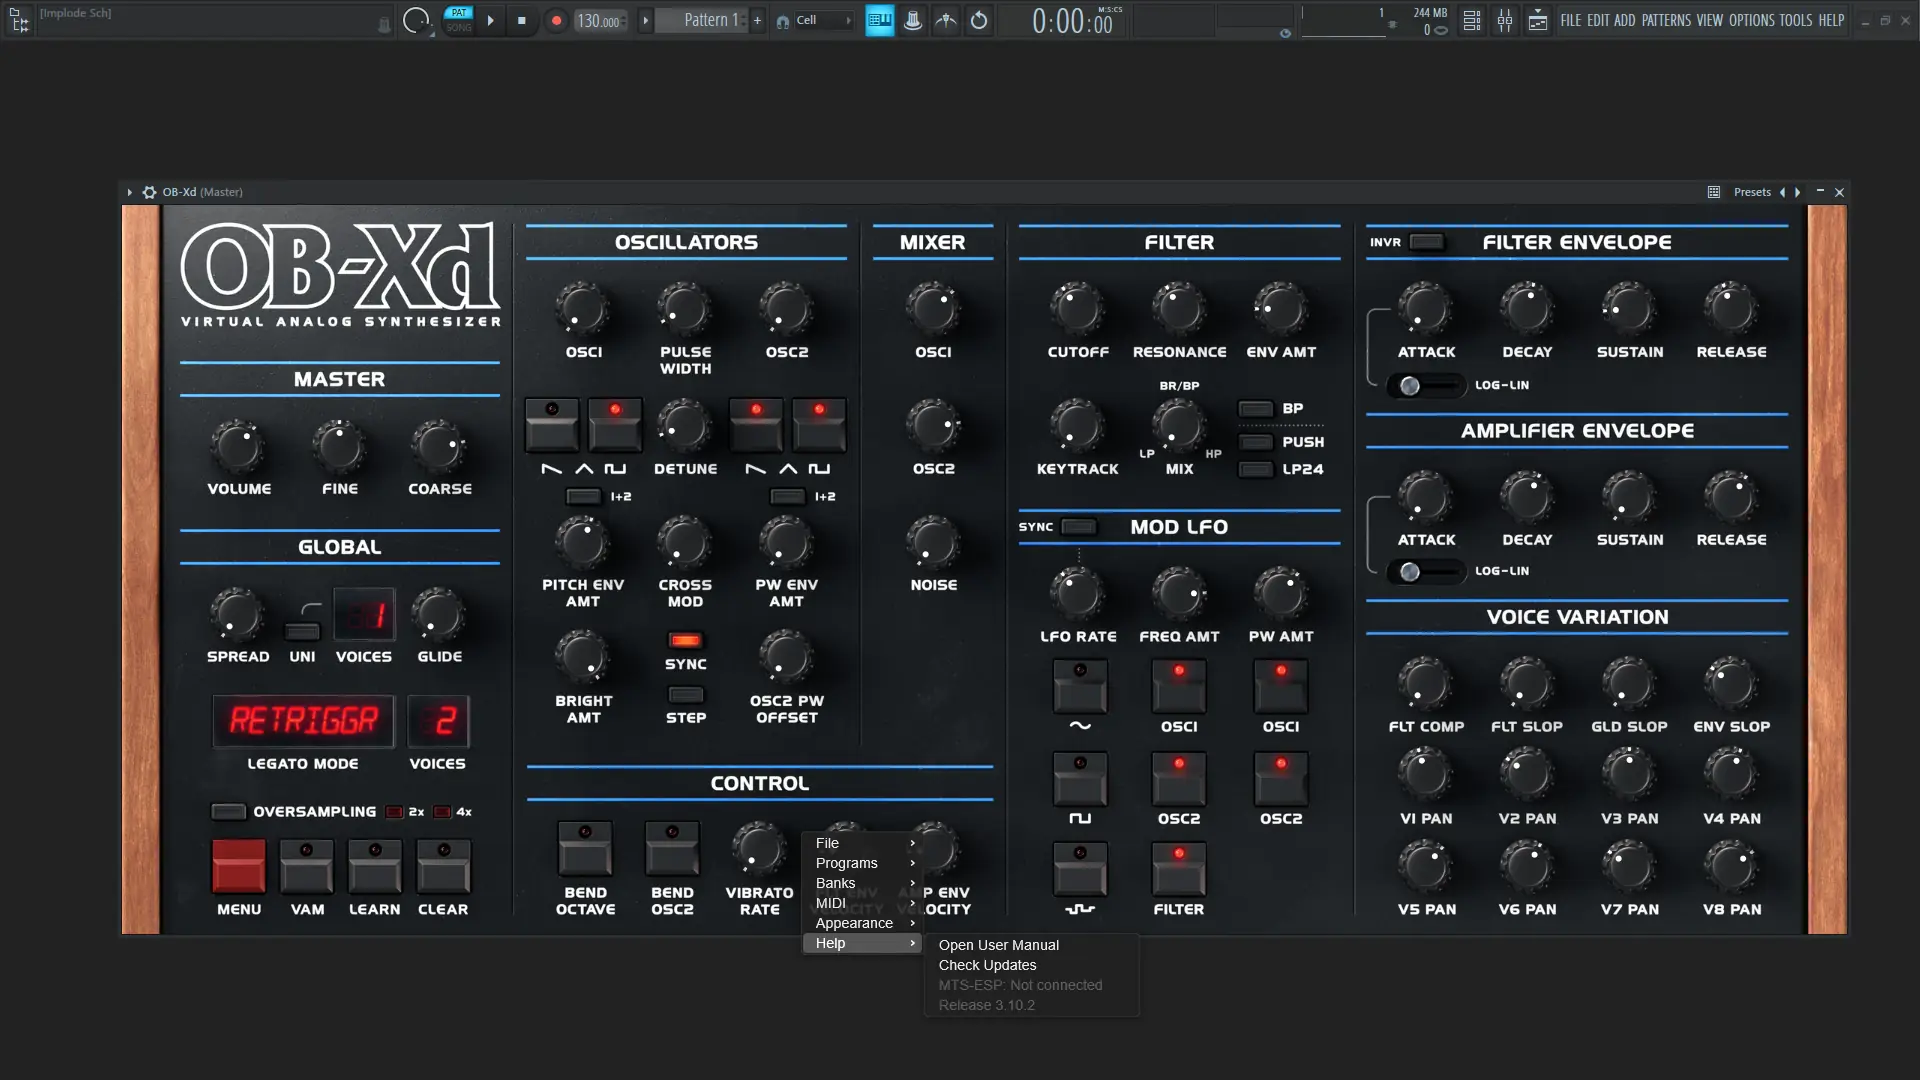Toggle the SYNC oscillator switch
This screenshot has height=1080, width=1920.
point(685,640)
